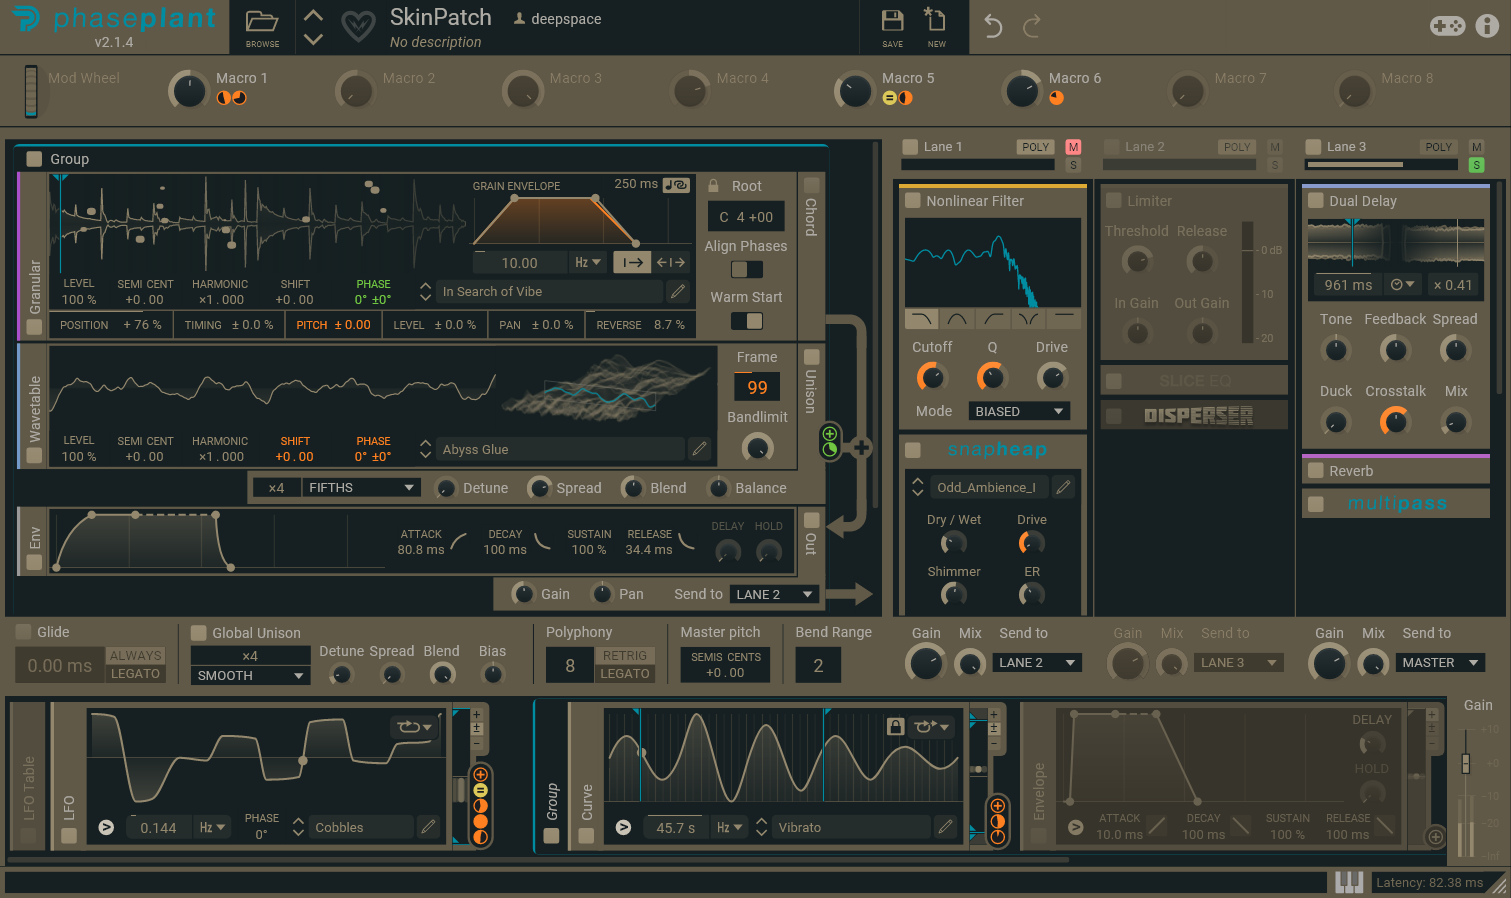Screen dimensions: 1511x898
Task: Toggle the Reverb enable checkbox
Action: [x=1316, y=471]
